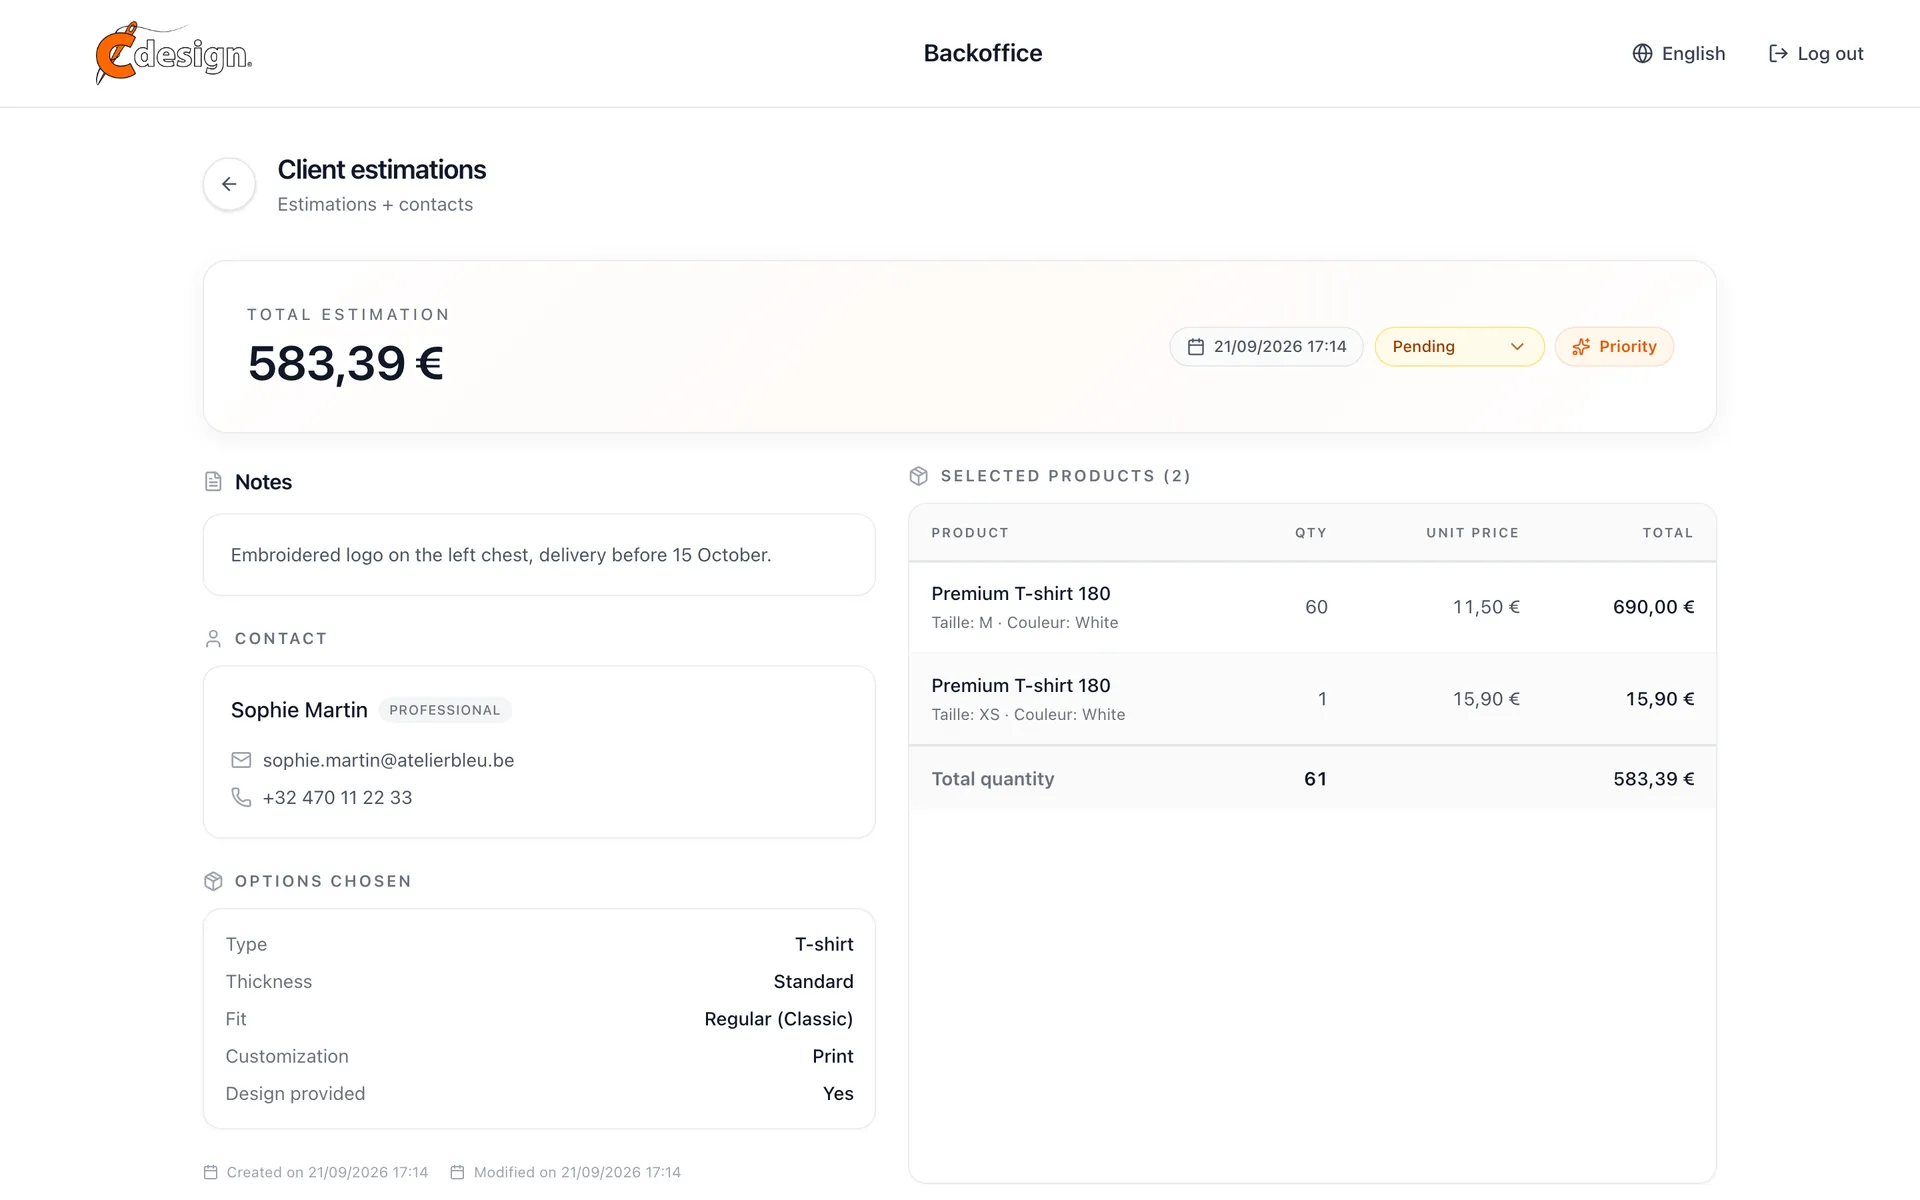The width and height of the screenshot is (1920, 1200).
Task: Click the Contact person icon
Action: click(213, 639)
